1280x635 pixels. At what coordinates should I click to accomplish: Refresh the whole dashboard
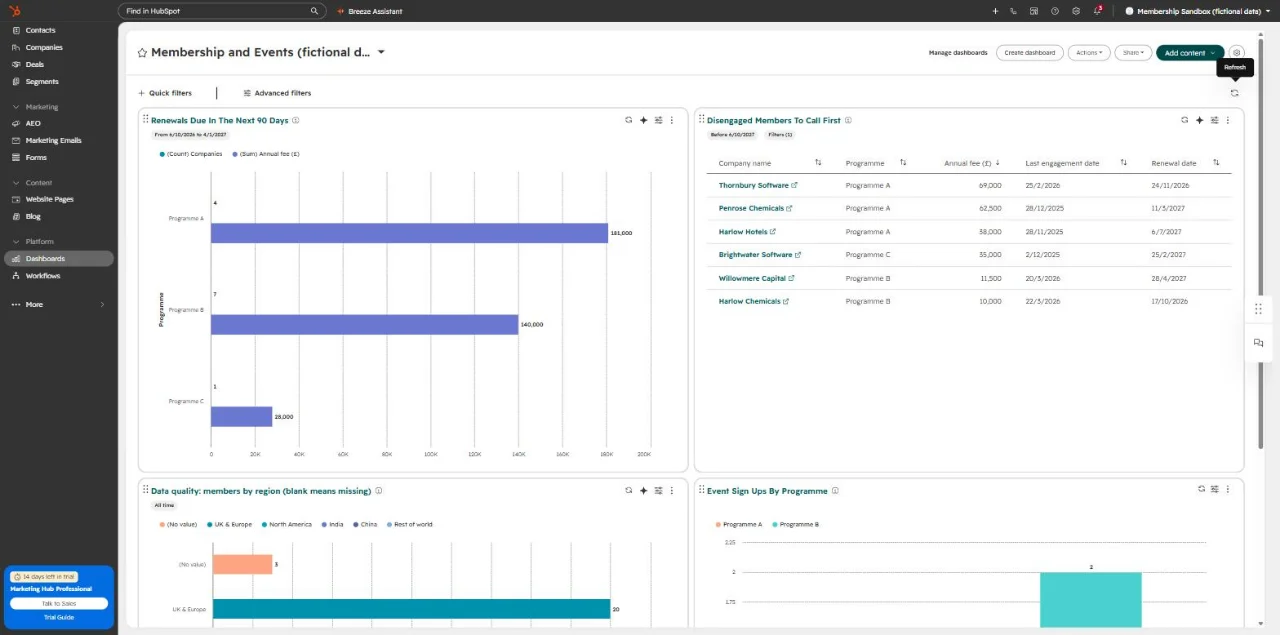(x=1234, y=93)
